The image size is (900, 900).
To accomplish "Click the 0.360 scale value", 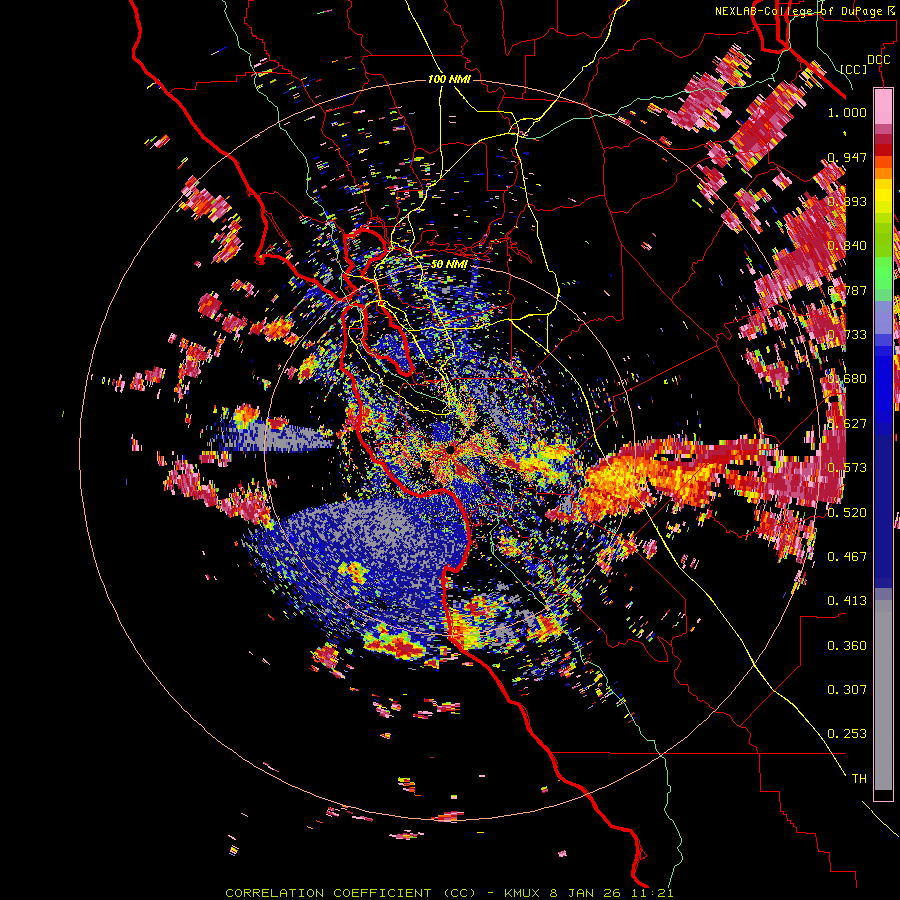I will point(847,645).
